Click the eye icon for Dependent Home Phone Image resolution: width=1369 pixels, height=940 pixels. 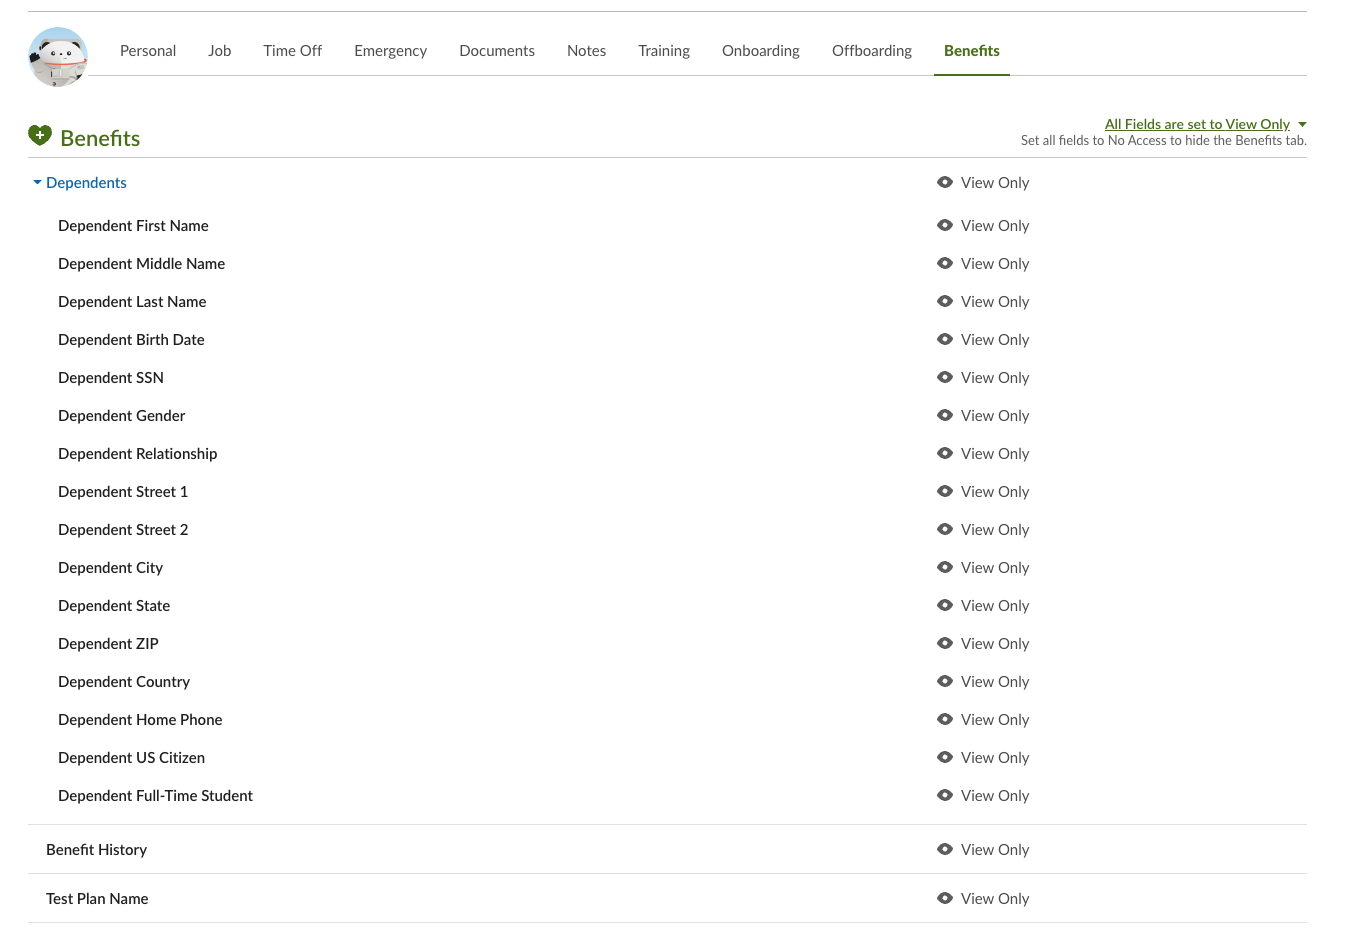(945, 720)
